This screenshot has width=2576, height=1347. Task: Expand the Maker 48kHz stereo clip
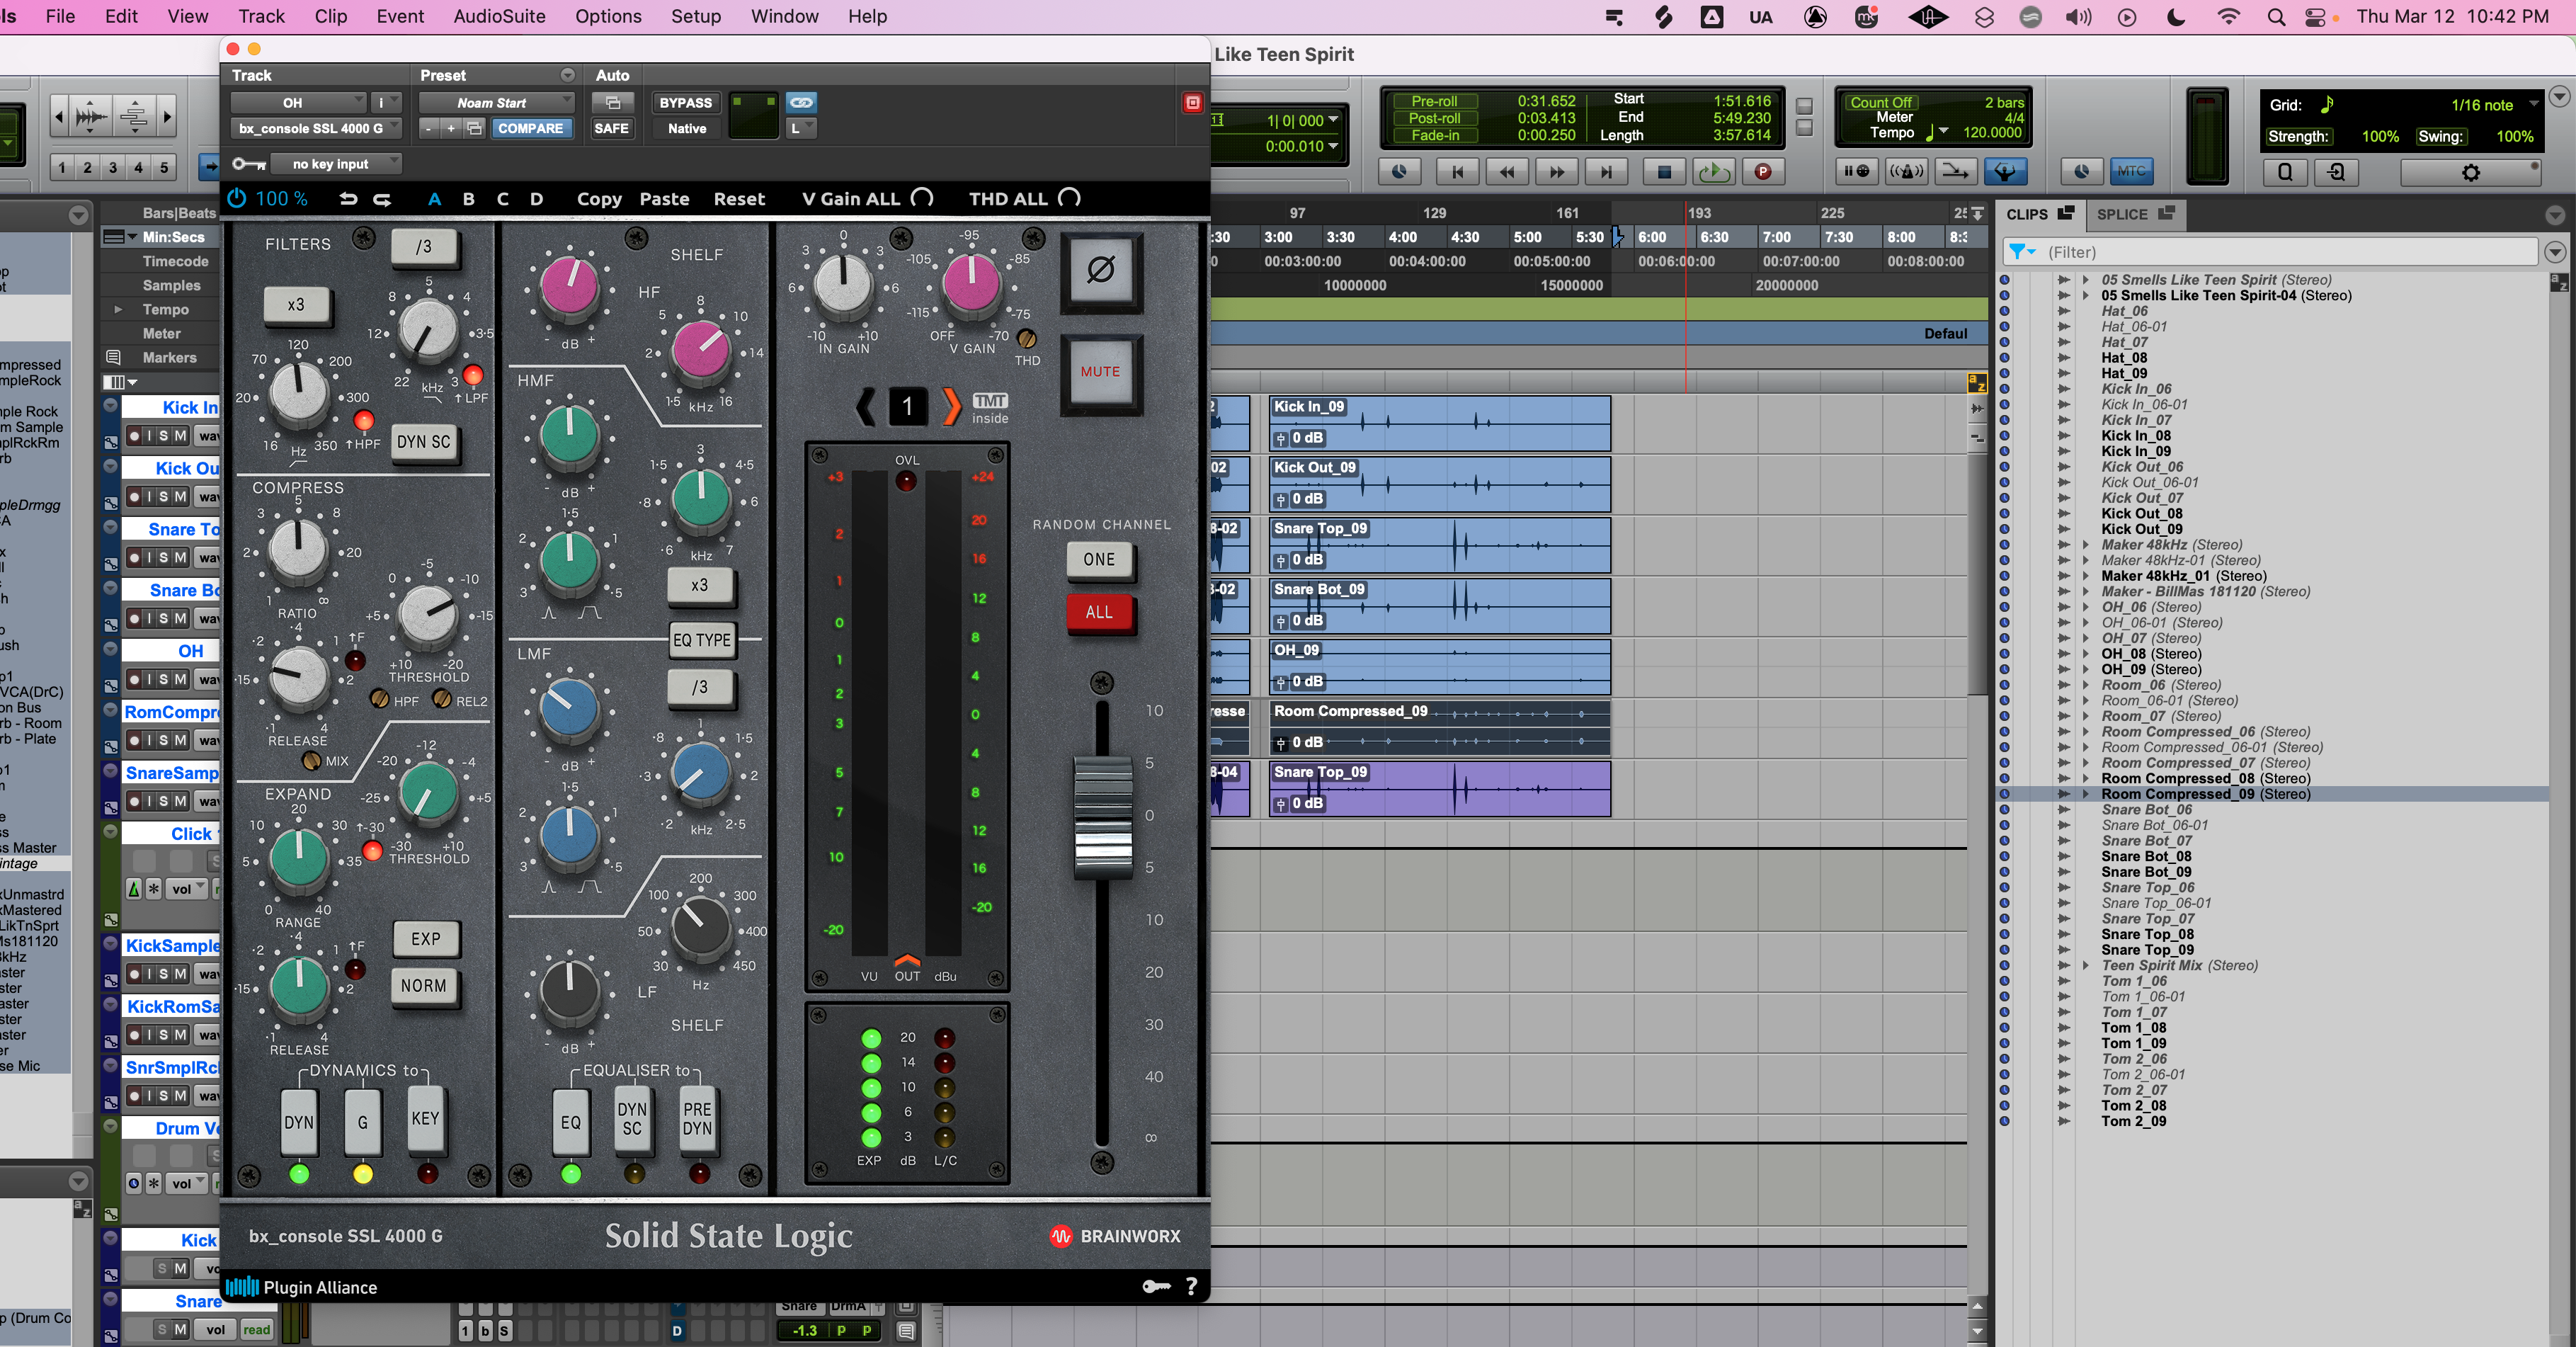coord(2085,545)
